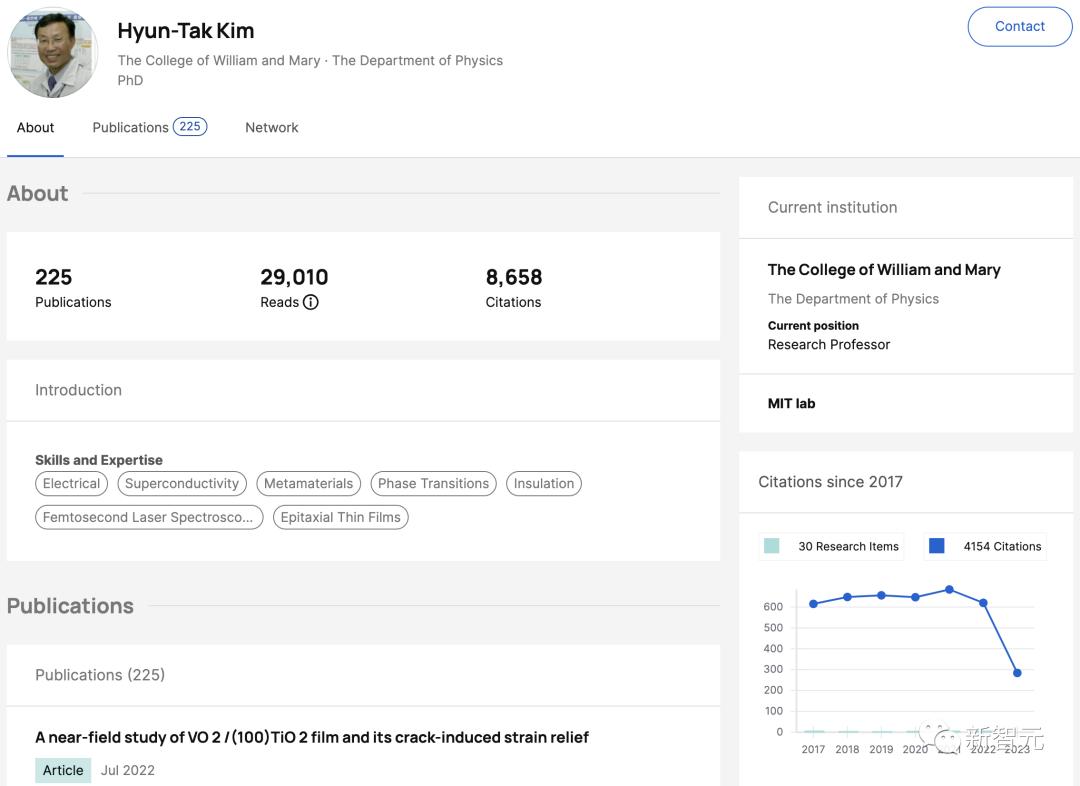Open the MIT lab link

(791, 404)
